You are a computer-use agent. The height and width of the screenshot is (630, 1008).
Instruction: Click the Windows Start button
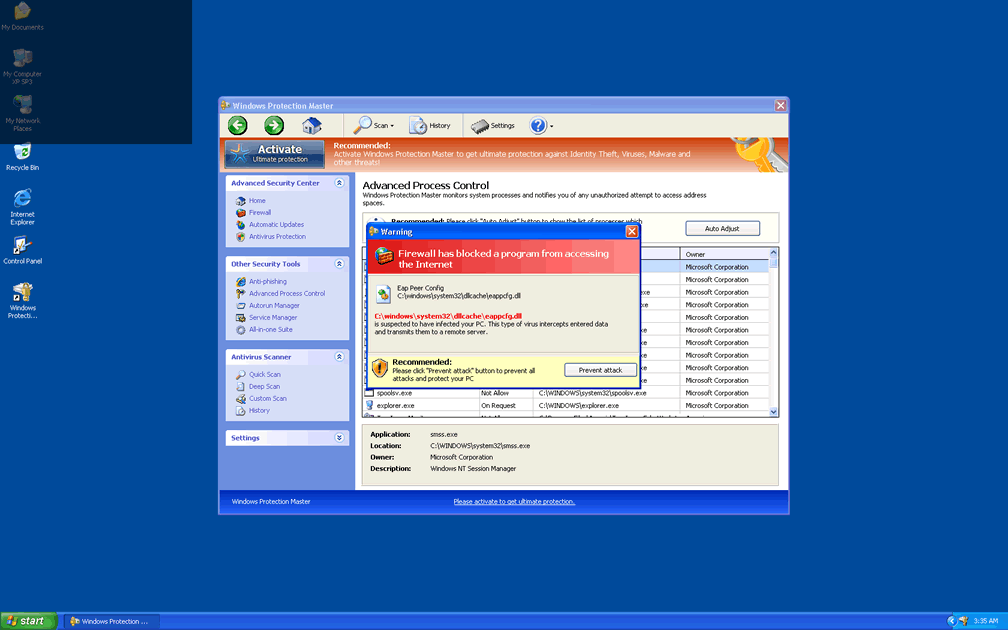28,621
